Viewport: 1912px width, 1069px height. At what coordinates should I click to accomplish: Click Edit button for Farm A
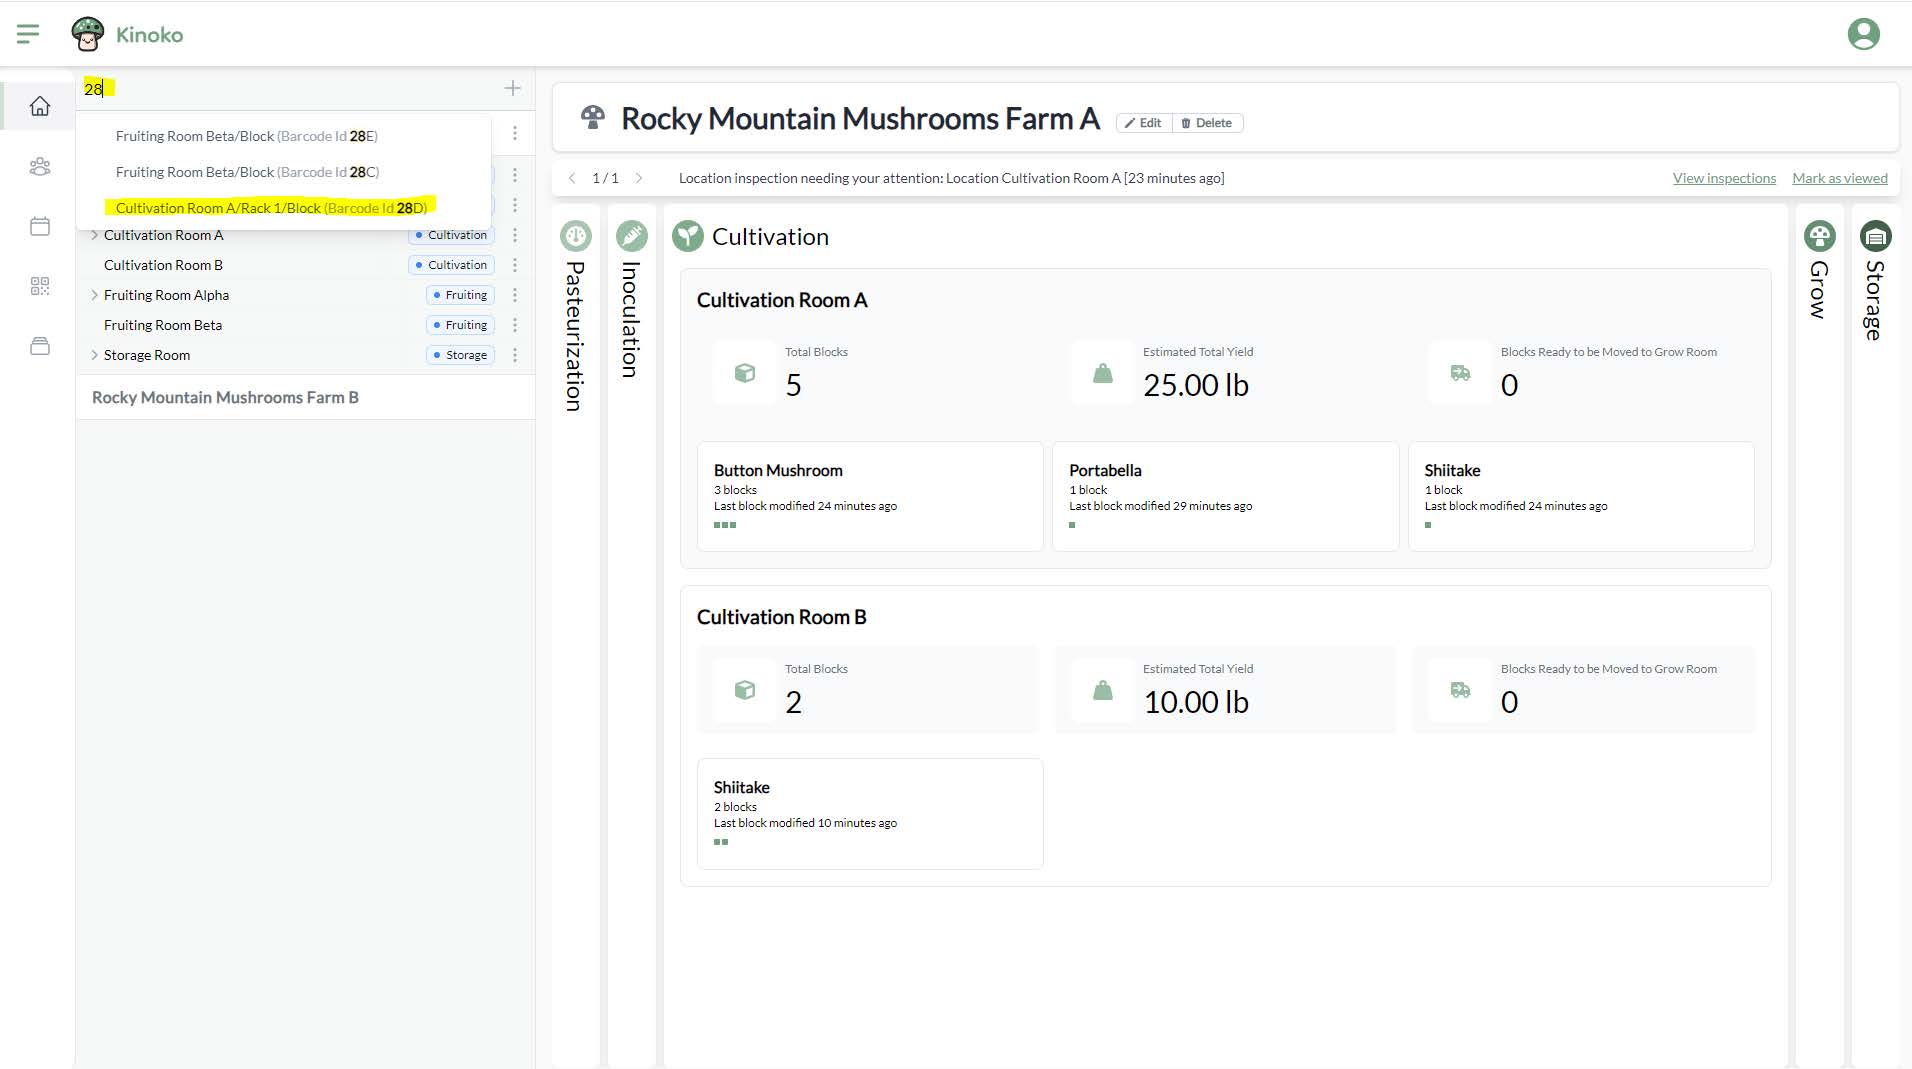coord(1143,123)
